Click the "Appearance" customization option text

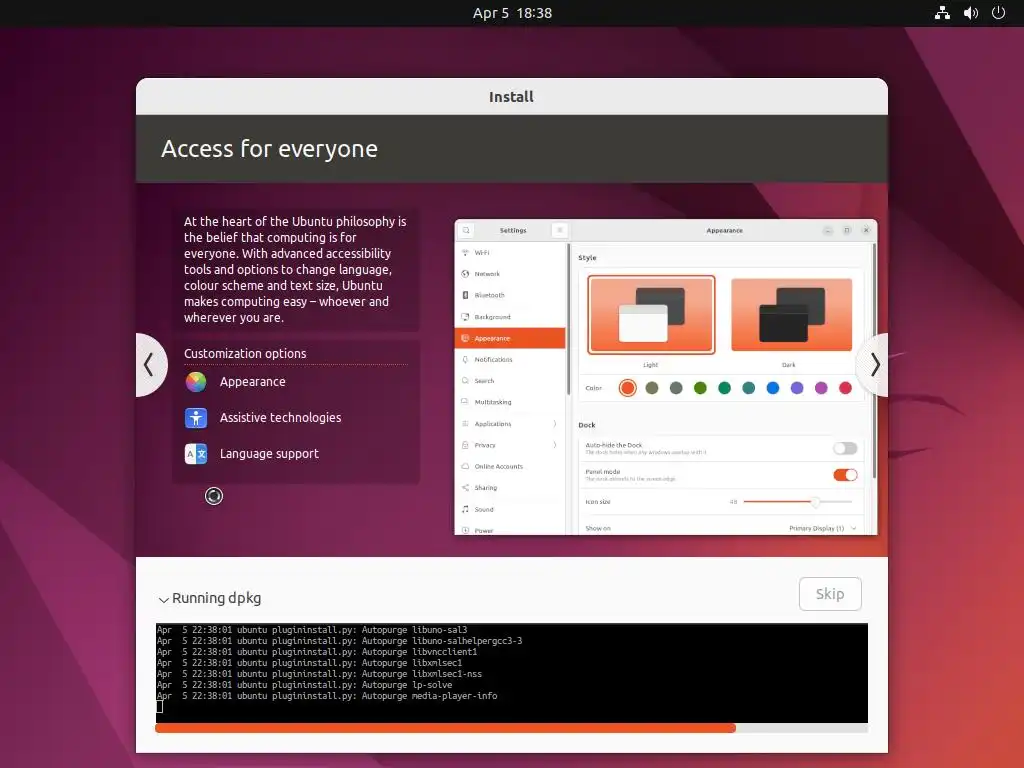(253, 382)
